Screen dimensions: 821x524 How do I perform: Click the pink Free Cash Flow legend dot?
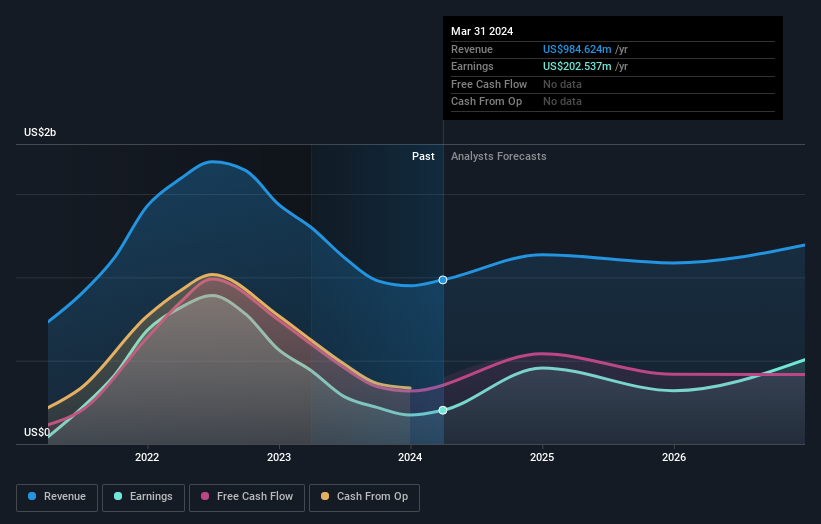point(205,496)
